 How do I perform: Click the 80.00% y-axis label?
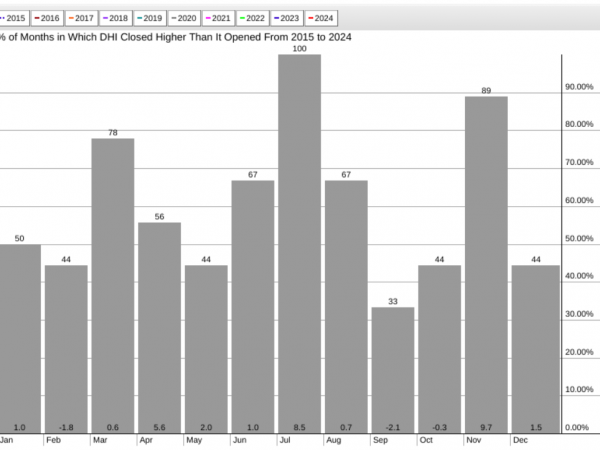pyautogui.click(x=579, y=124)
